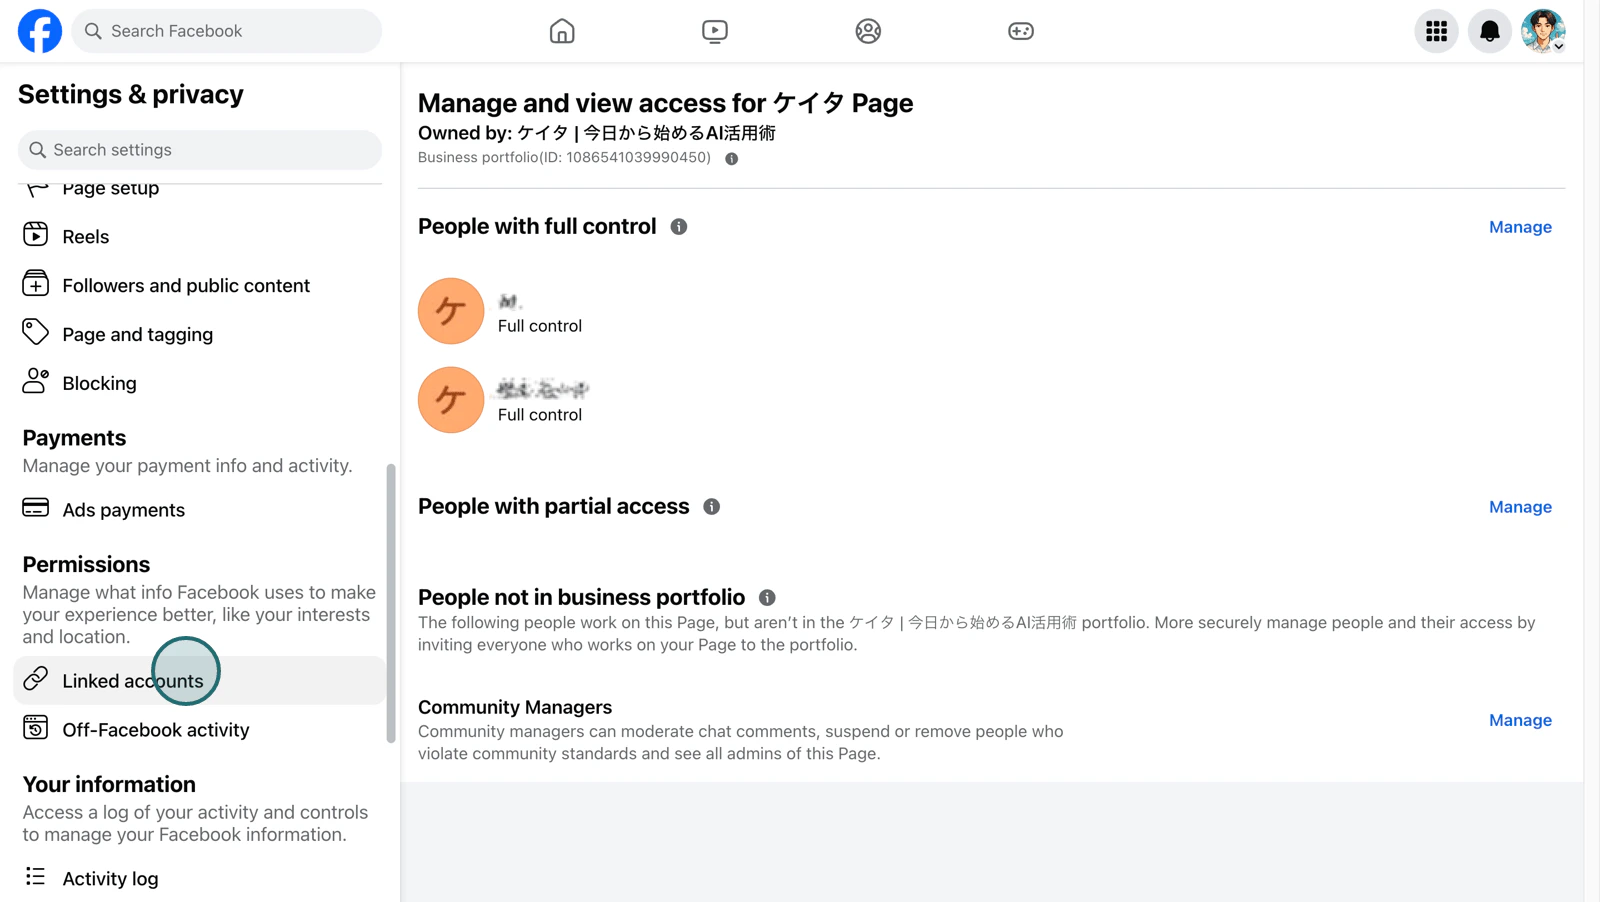Manage Community Managers

click(1520, 720)
